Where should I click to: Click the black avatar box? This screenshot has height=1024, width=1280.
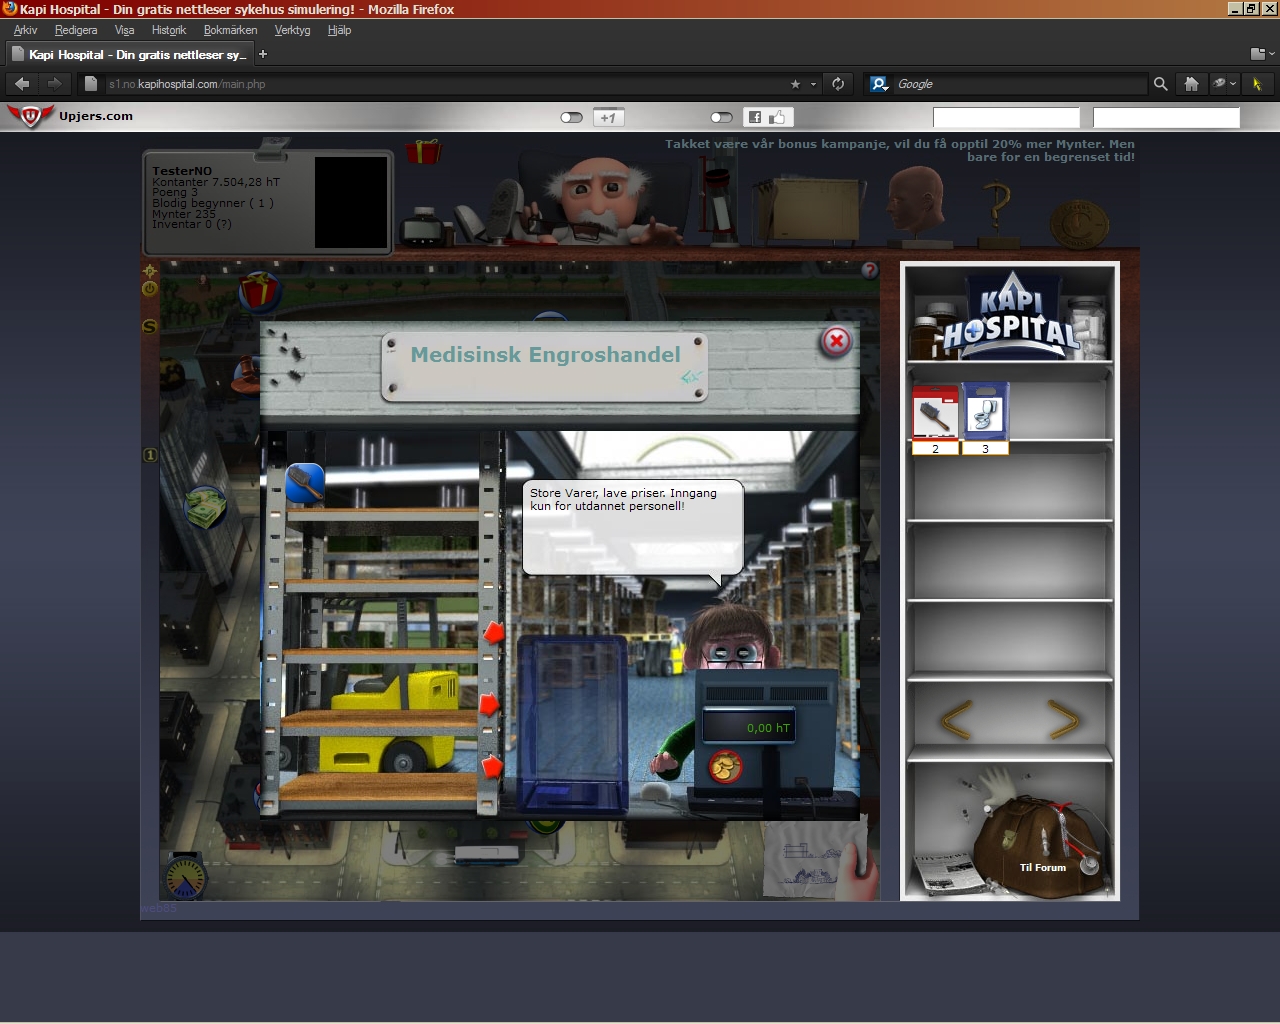(350, 202)
